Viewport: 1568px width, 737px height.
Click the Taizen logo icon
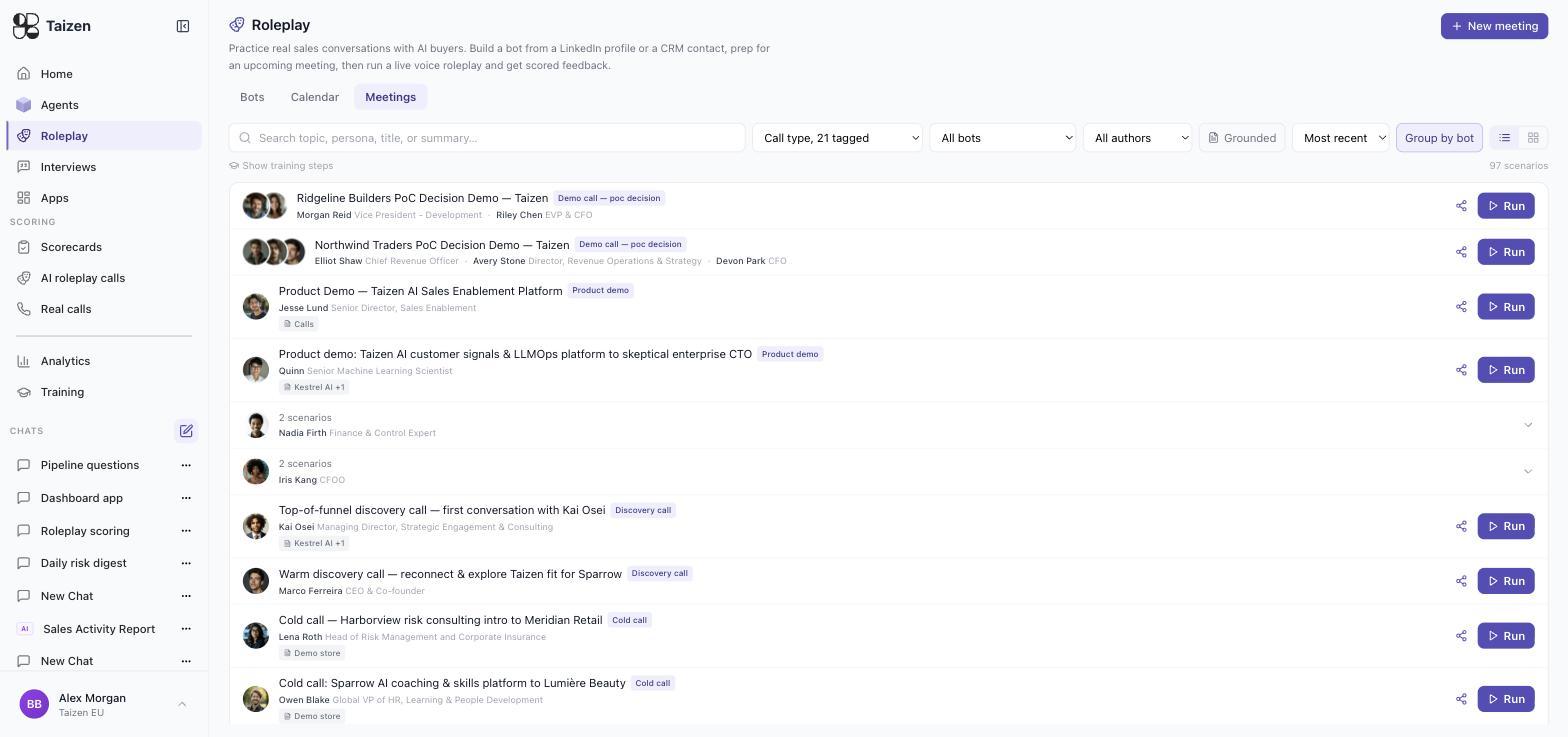tap(25, 26)
